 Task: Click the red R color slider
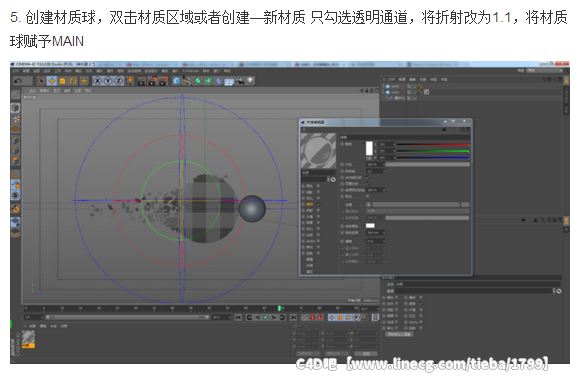click(x=433, y=144)
